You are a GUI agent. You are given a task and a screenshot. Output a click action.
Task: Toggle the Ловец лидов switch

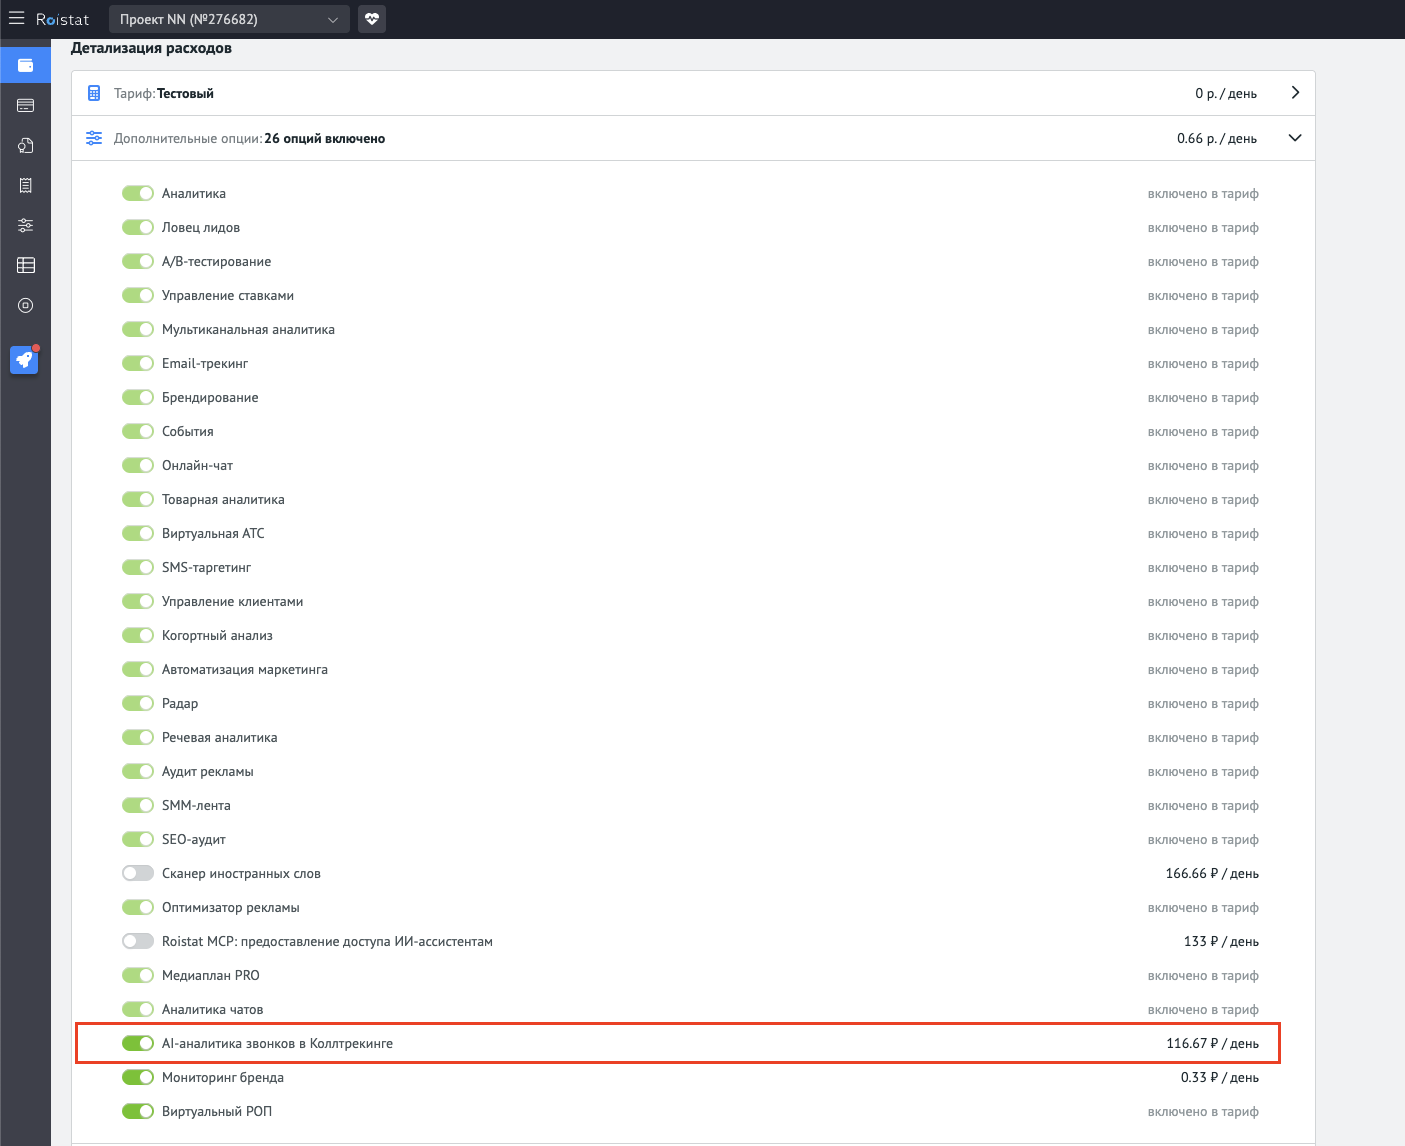tap(138, 227)
